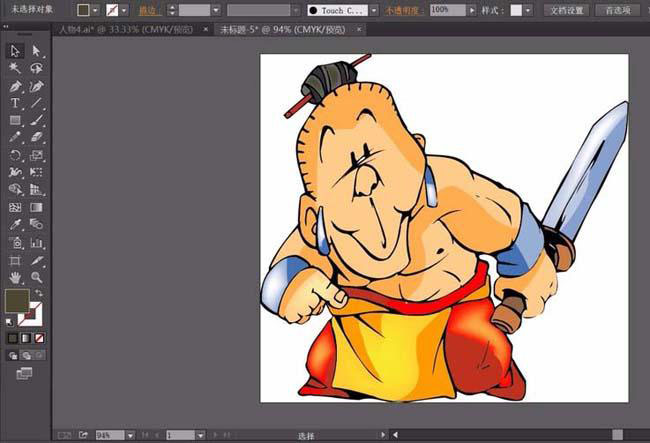The height and width of the screenshot is (443, 650).
Task: Enable Draw Normal mode
Action: 13,356
